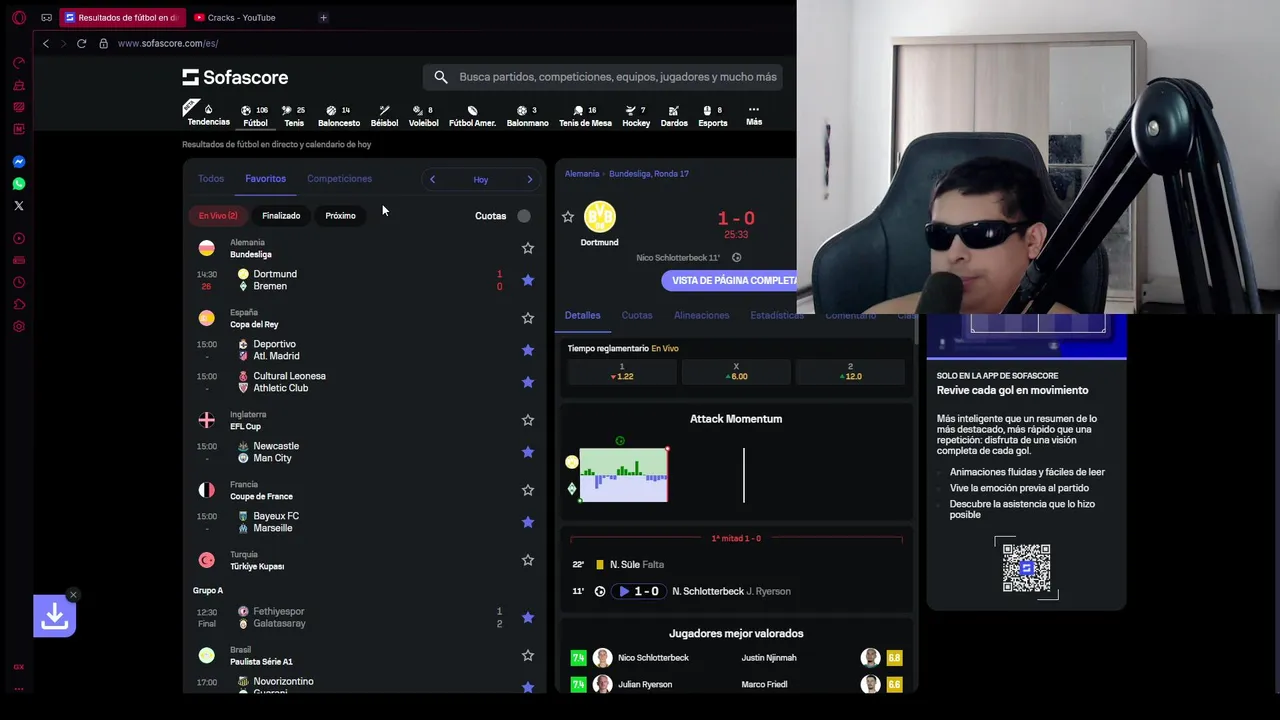Open the Hoy date picker
Screen dimensions: 1280x720
pyautogui.click(x=481, y=180)
